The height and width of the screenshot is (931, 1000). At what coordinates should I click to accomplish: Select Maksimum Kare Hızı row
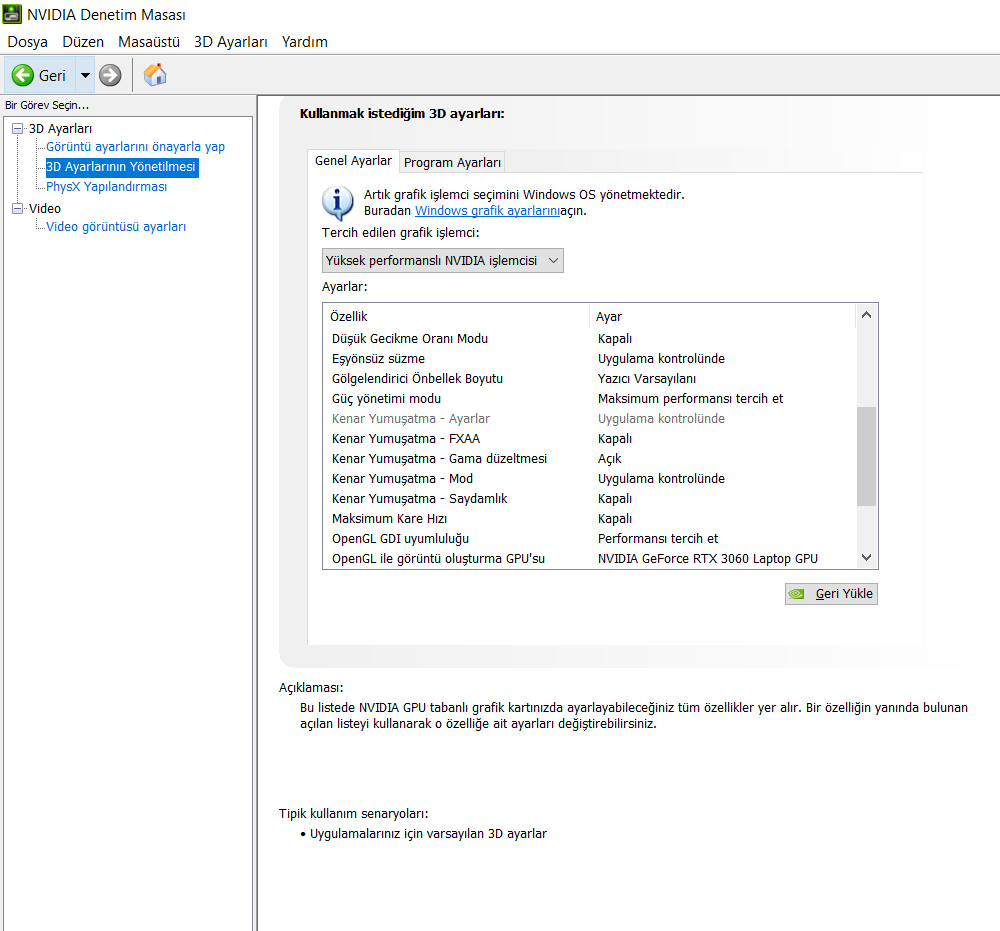(590, 518)
